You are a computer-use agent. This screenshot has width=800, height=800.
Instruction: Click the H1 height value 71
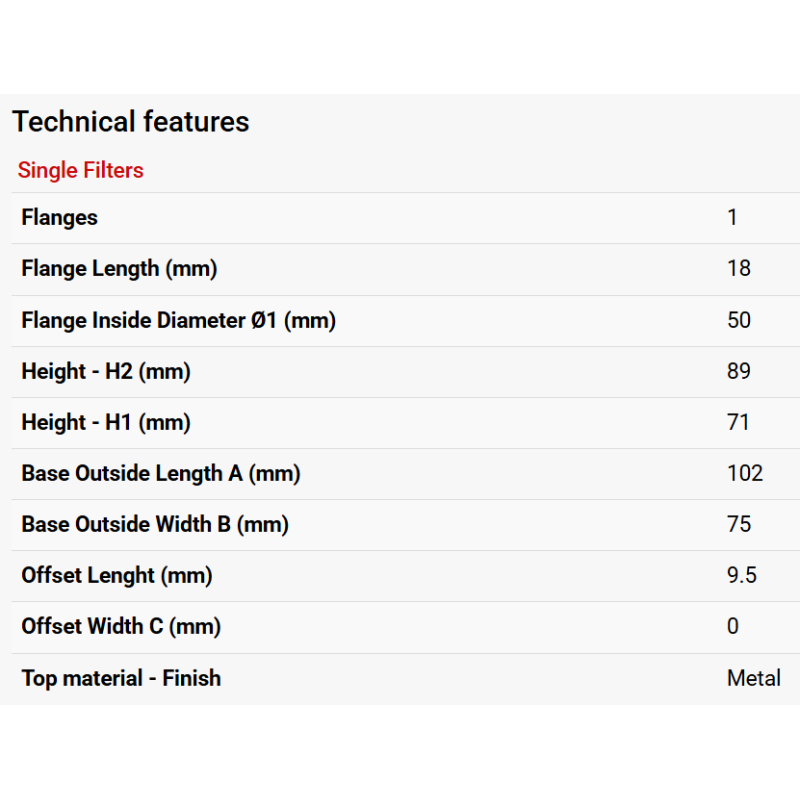click(738, 422)
